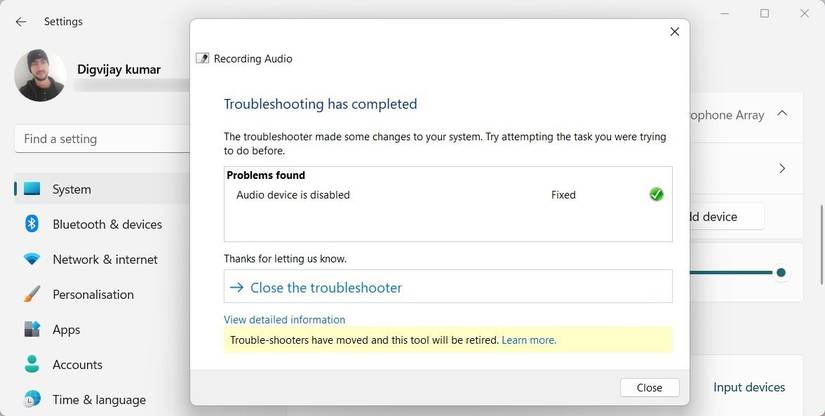This screenshot has height=416, width=825.
Task: Click the Bluetooth & devices icon
Action: pyautogui.click(x=32, y=224)
